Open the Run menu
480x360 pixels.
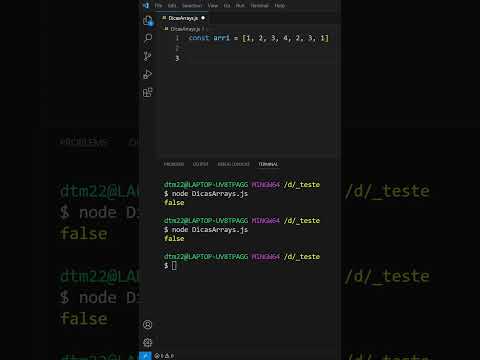240,6
